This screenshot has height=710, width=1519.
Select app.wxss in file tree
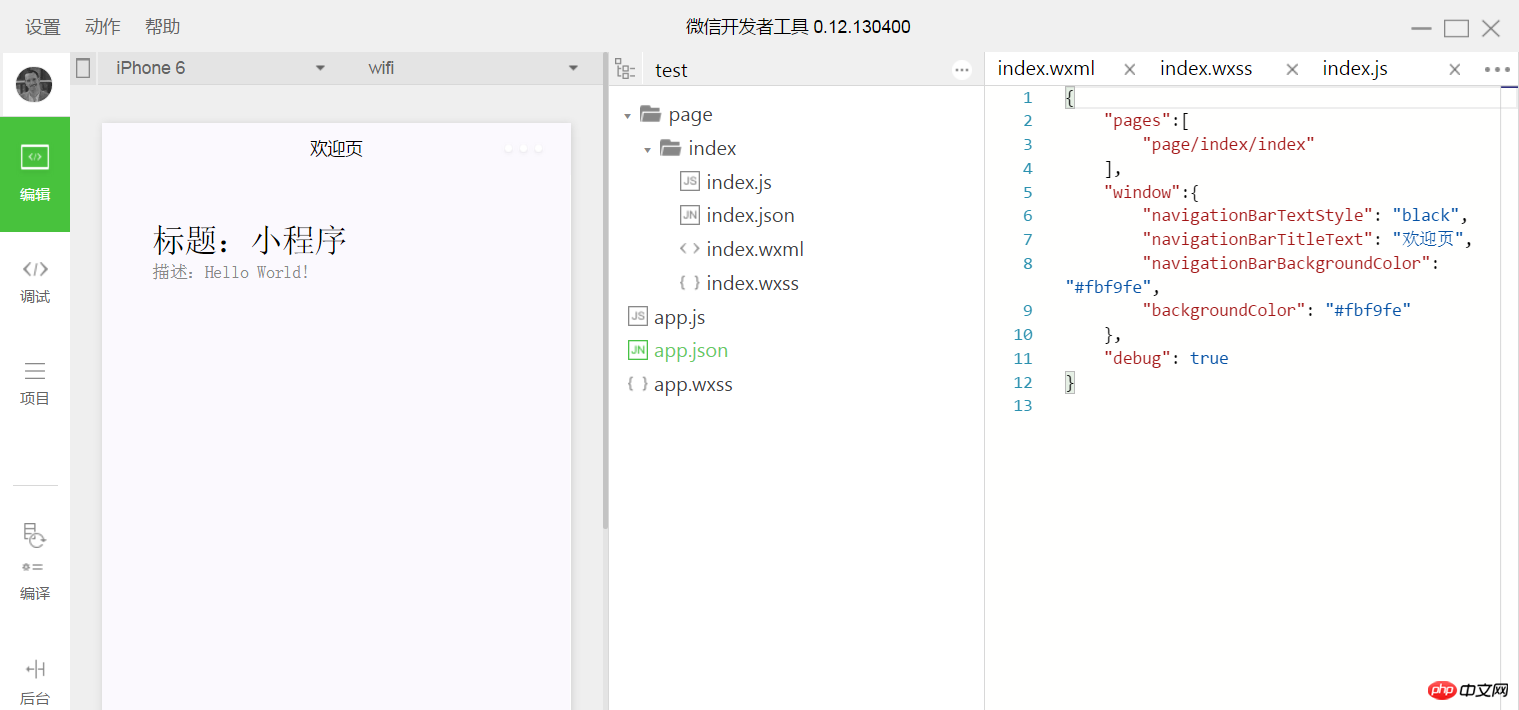point(693,384)
